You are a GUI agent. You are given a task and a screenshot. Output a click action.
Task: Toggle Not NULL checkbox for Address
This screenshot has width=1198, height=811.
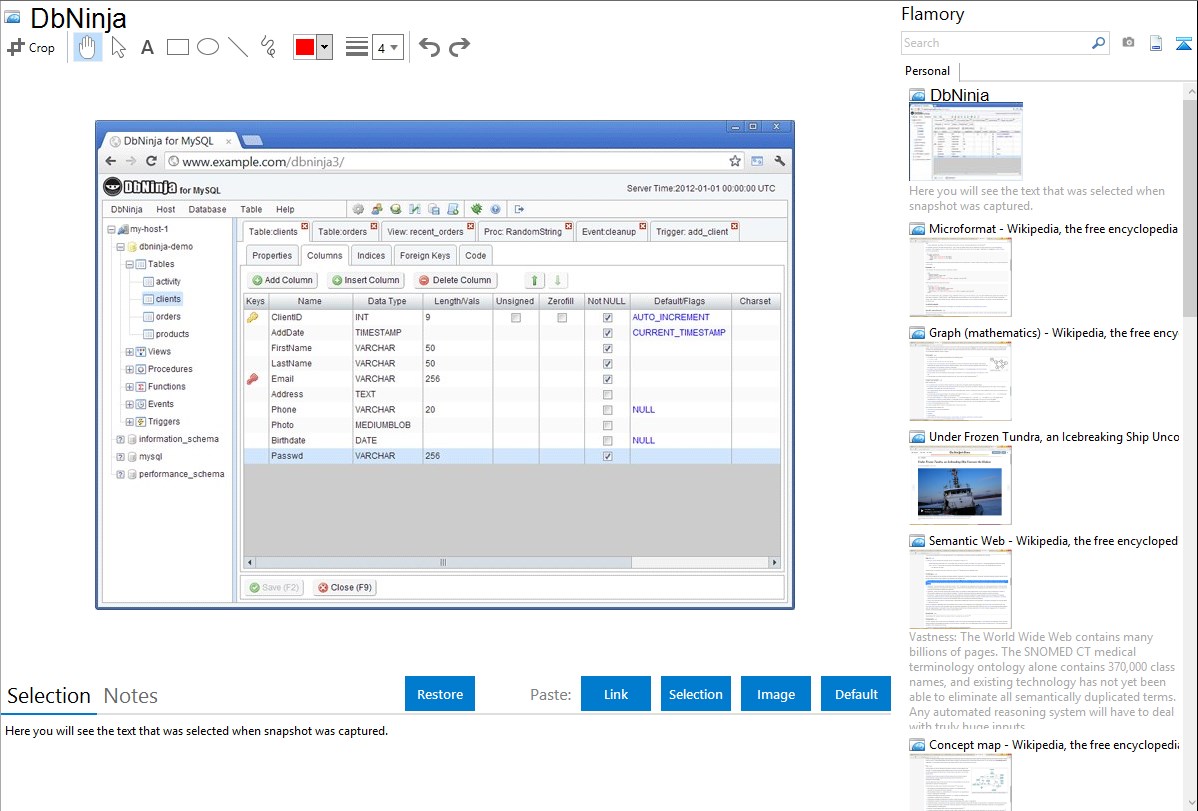607,394
